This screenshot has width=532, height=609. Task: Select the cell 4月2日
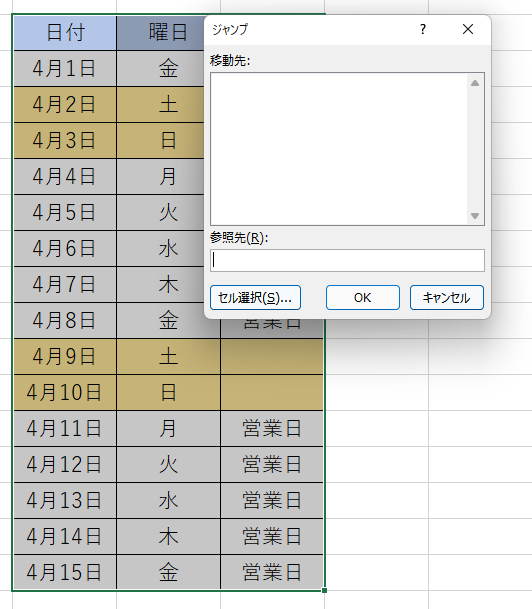[65, 104]
